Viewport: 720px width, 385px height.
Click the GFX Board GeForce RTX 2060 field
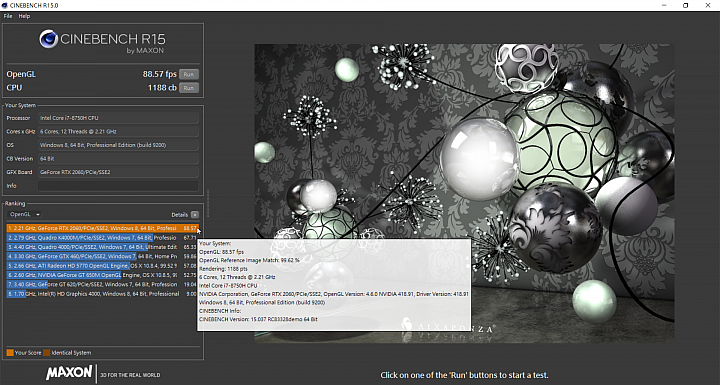coord(118,172)
